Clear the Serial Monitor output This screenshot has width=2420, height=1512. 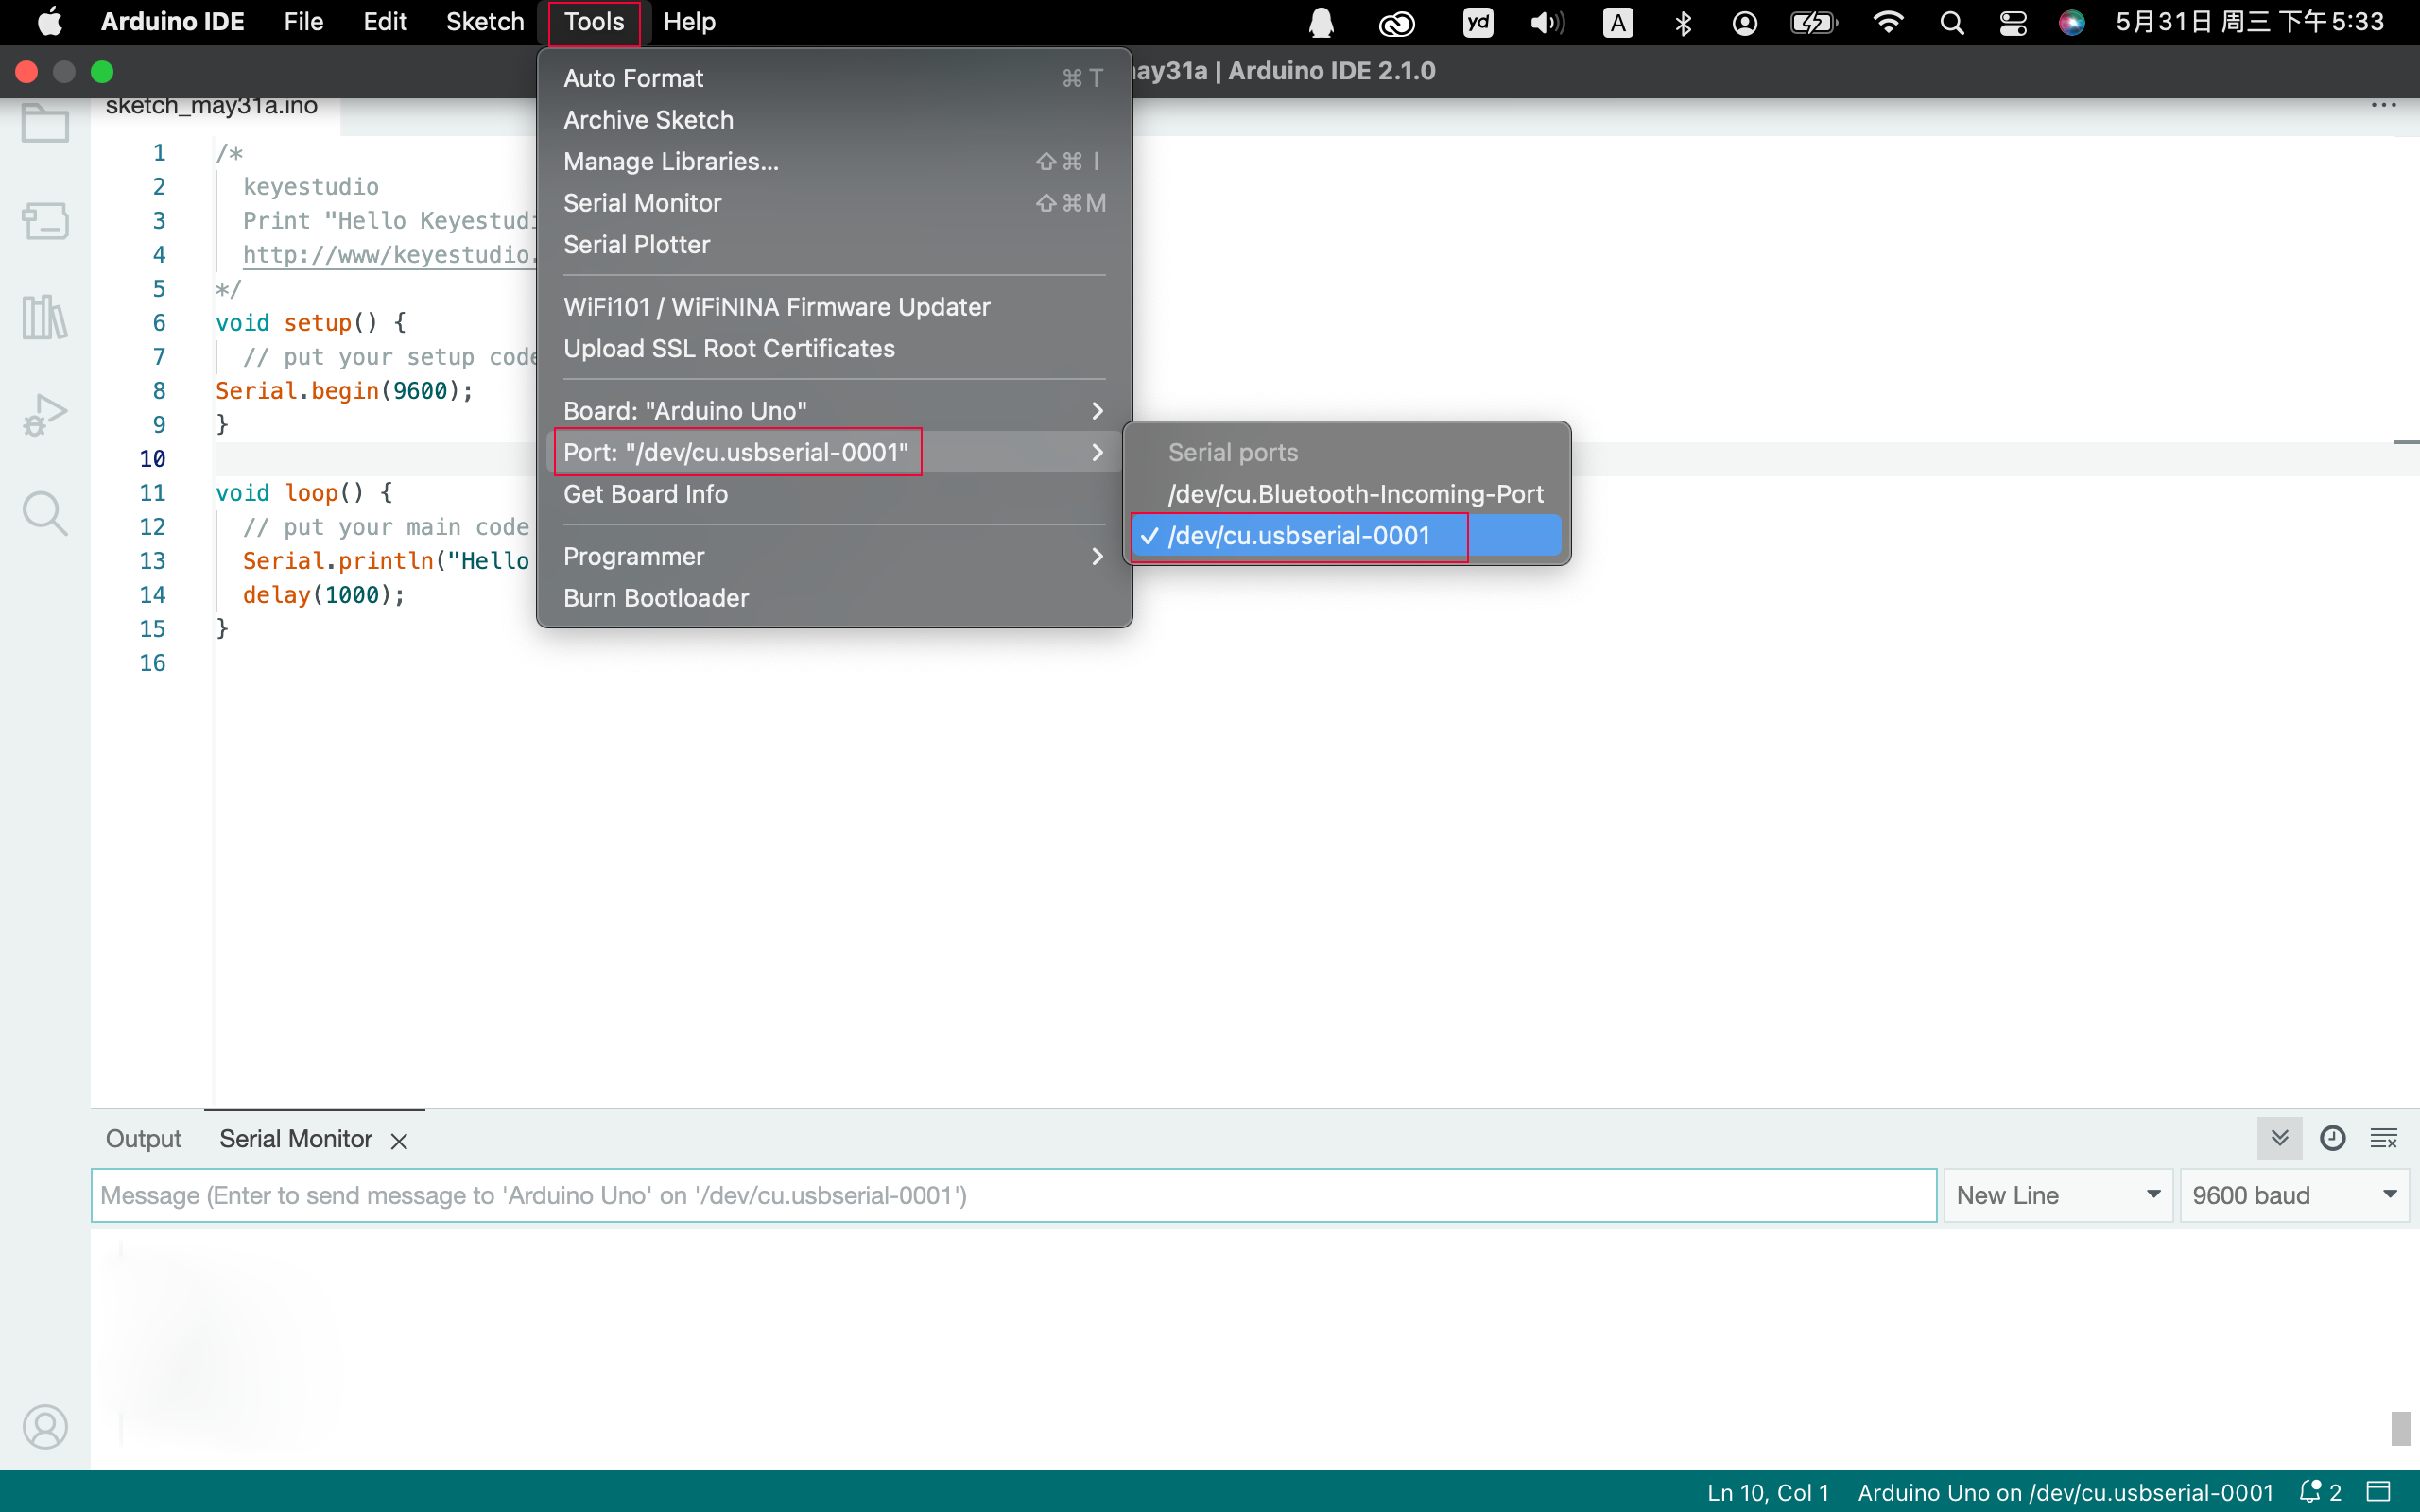click(x=2384, y=1138)
